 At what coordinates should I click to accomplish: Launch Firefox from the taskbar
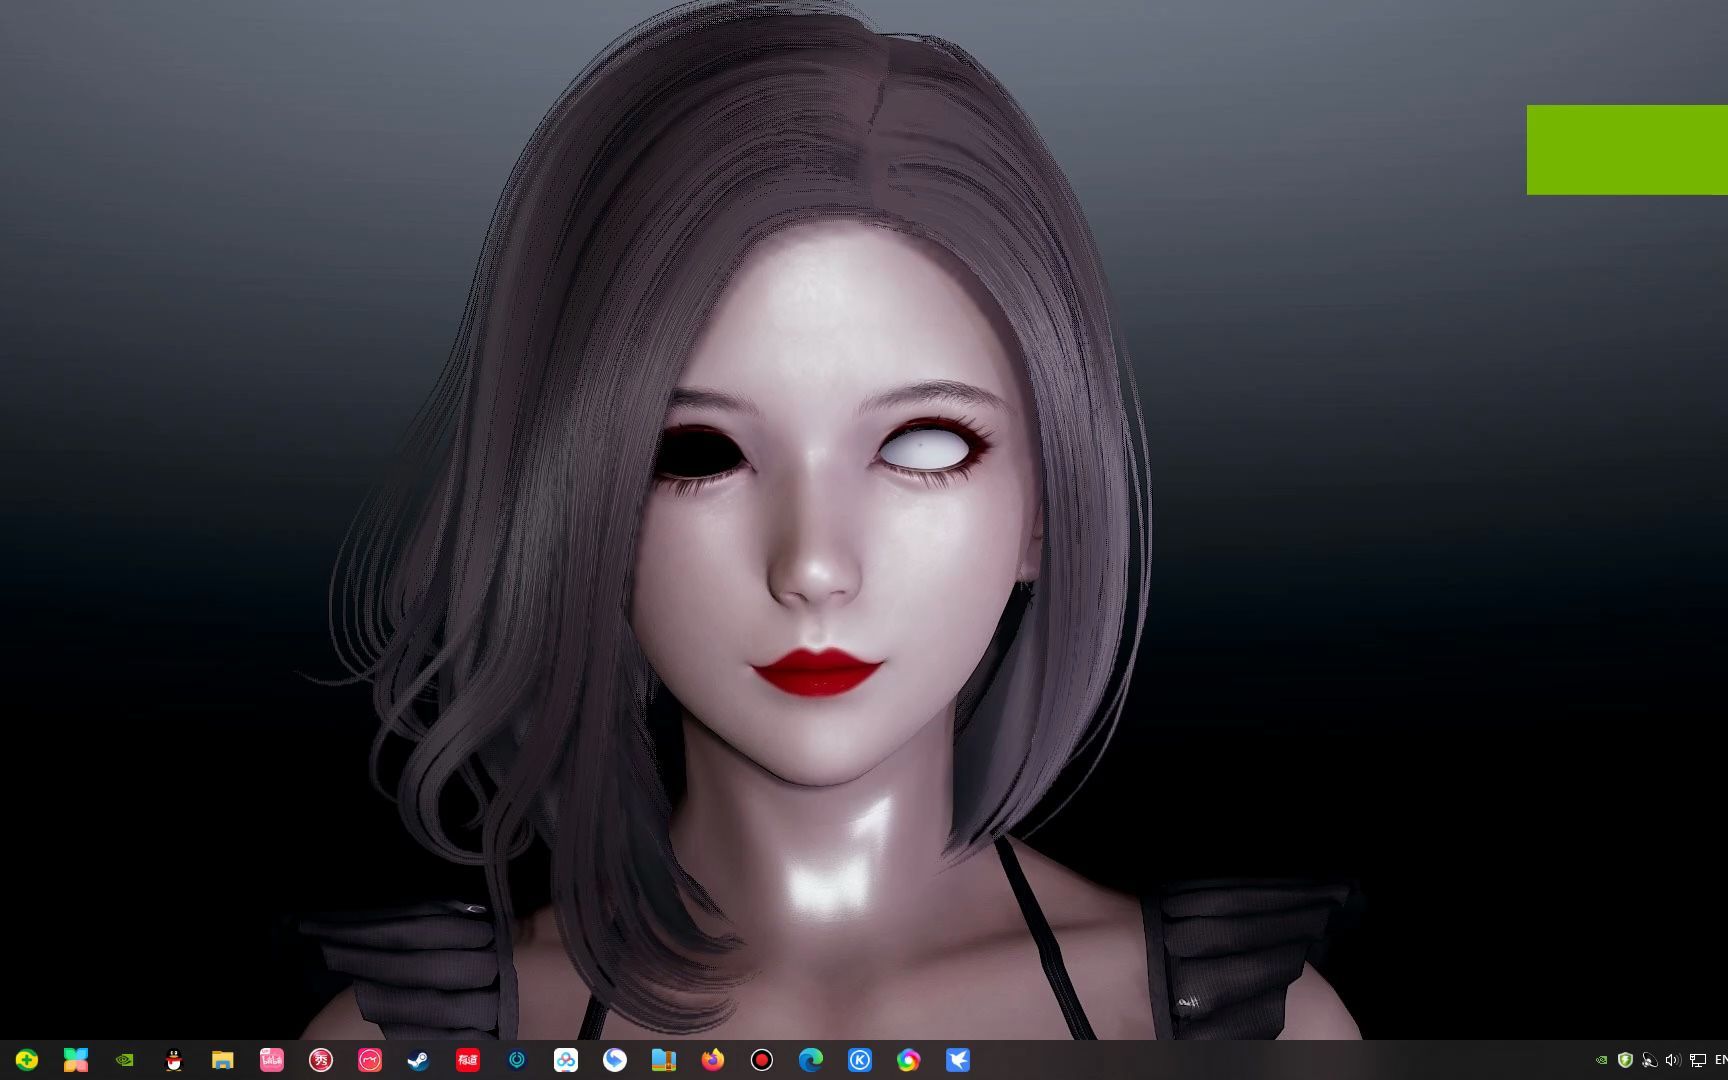pyautogui.click(x=713, y=1060)
